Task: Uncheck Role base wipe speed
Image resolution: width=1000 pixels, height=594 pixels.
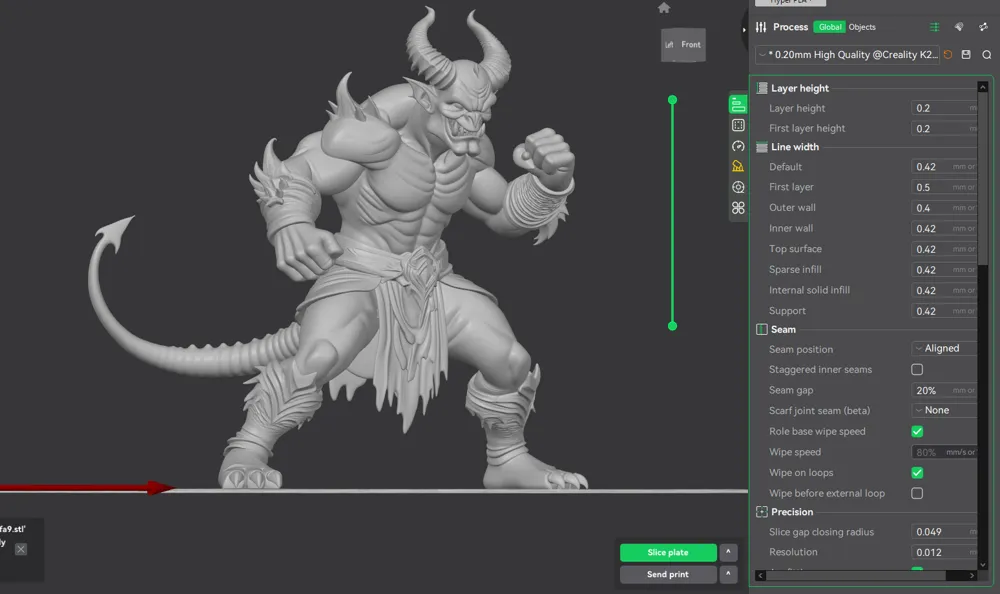Action: coord(917,431)
